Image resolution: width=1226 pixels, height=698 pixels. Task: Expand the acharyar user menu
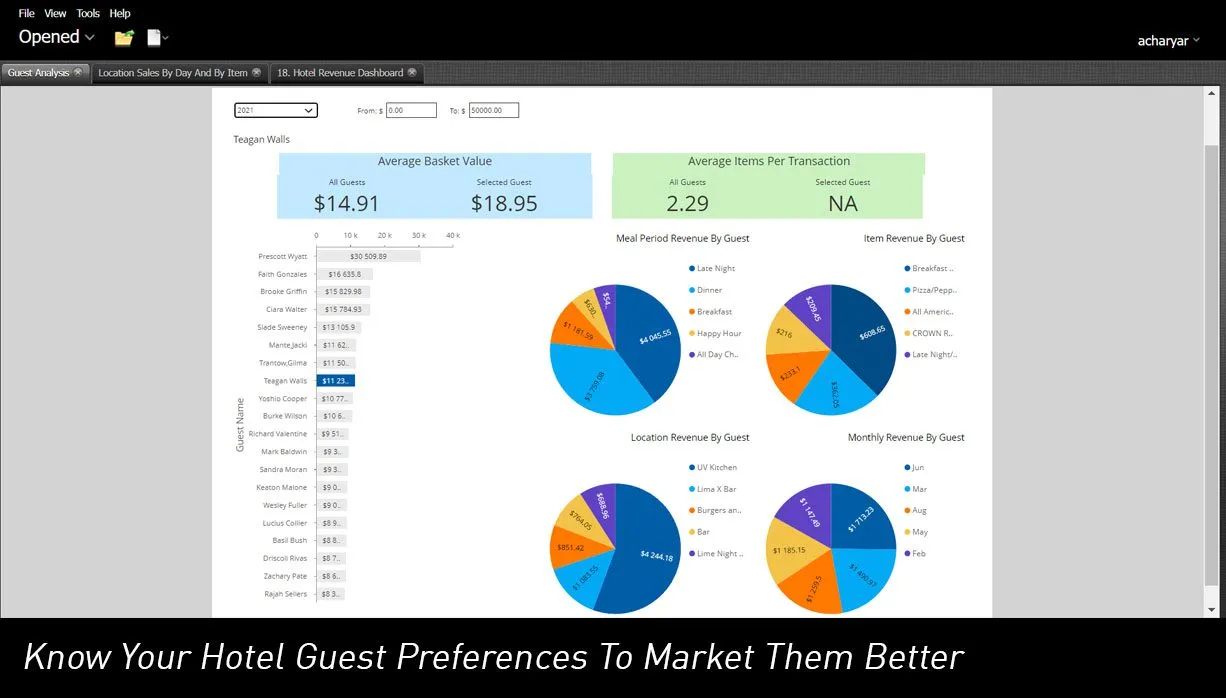pos(1168,41)
